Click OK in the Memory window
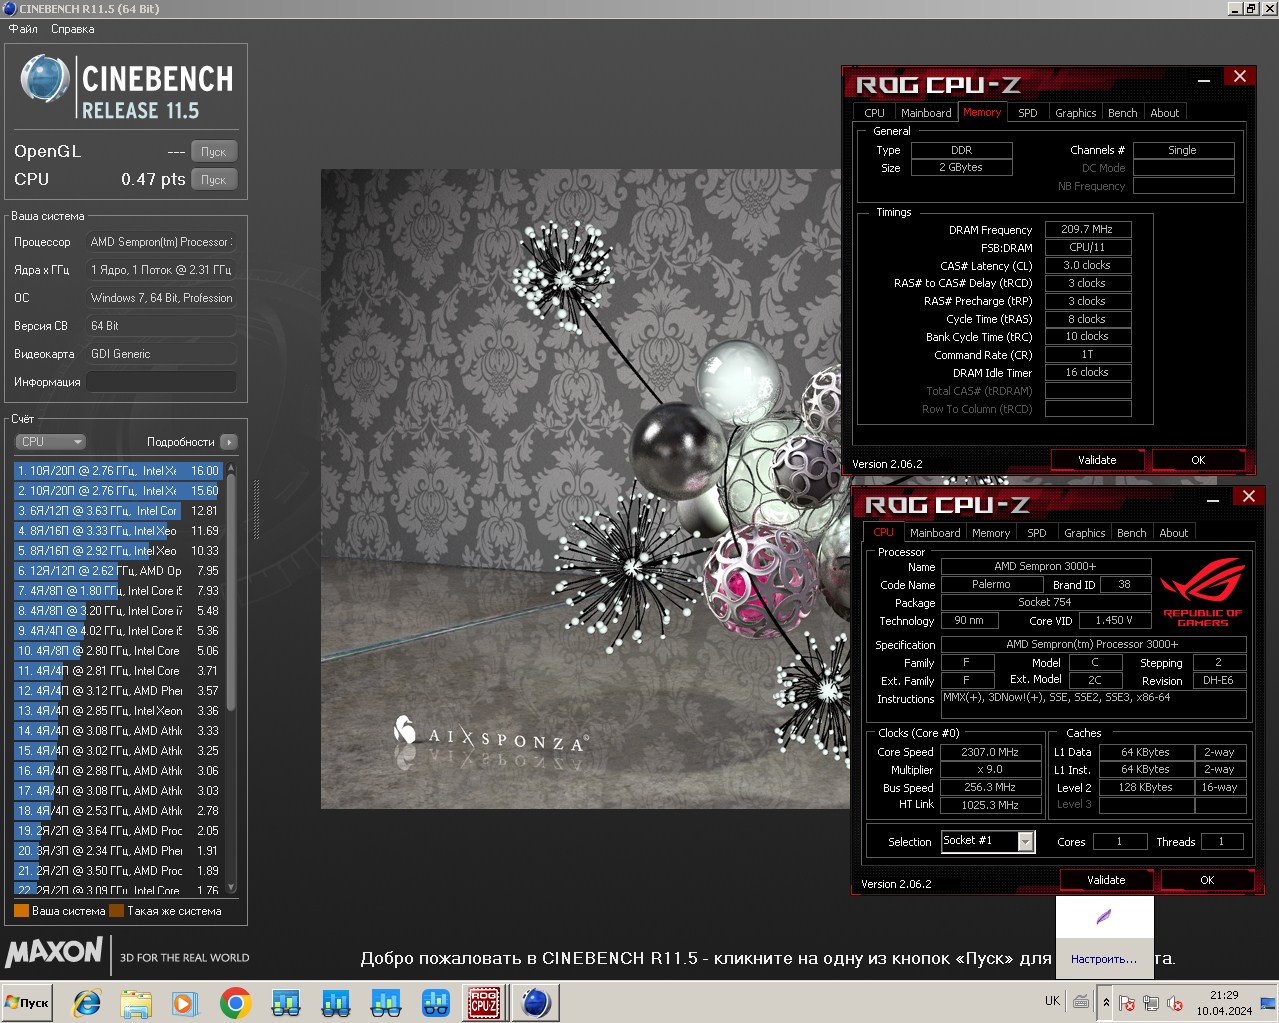The width and height of the screenshot is (1279, 1023). pyautogui.click(x=1198, y=460)
